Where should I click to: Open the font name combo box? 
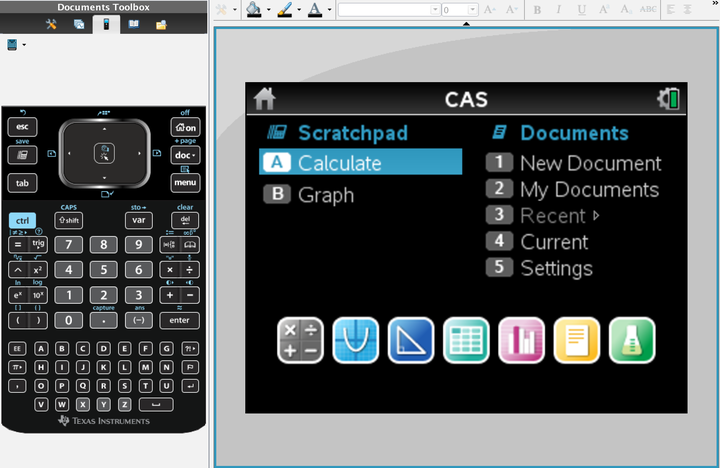(x=389, y=10)
